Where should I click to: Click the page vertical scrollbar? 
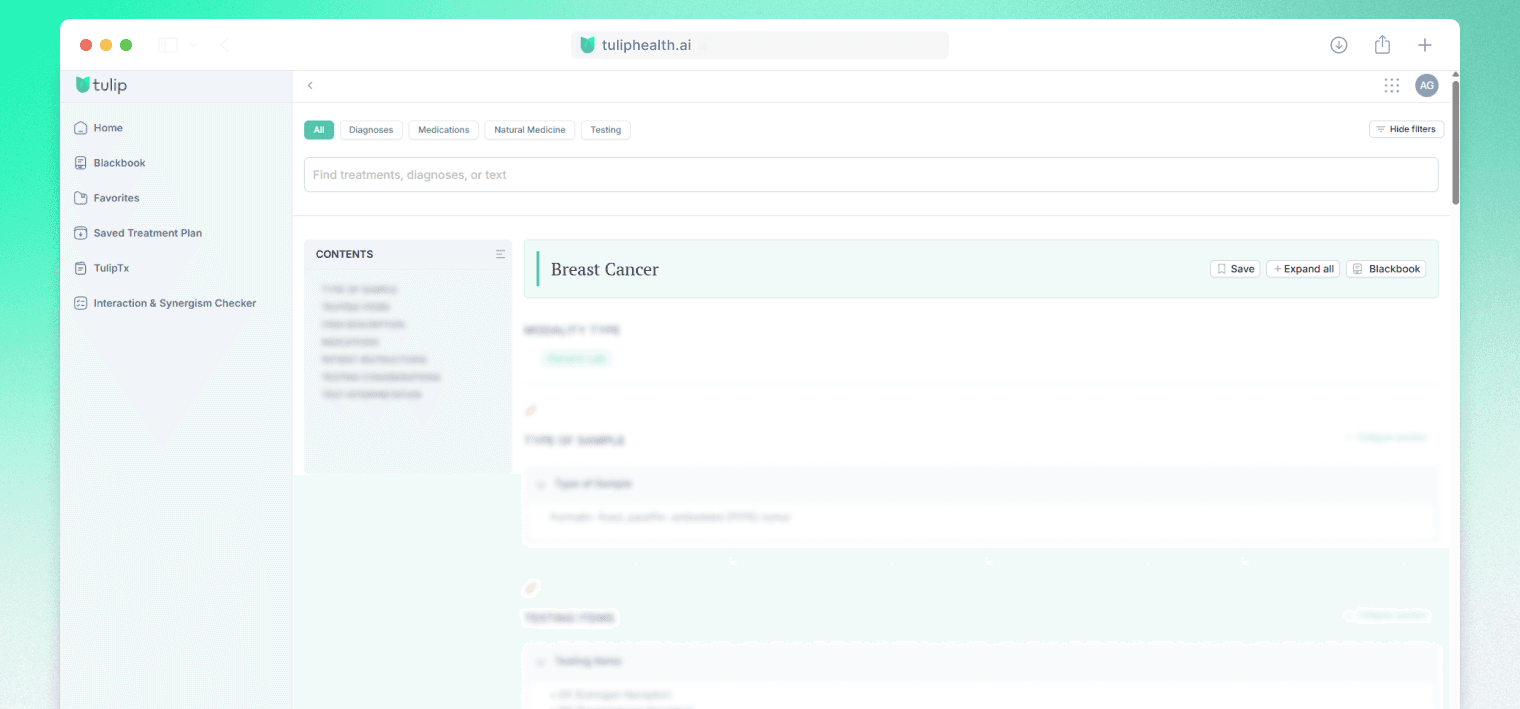(x=1455, y=142)
